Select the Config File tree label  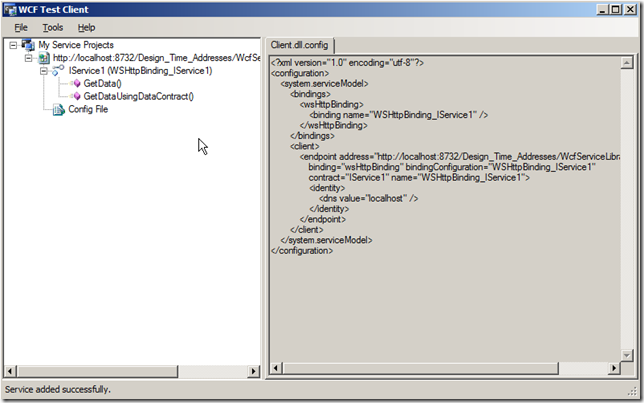click(x=88, y=109)
